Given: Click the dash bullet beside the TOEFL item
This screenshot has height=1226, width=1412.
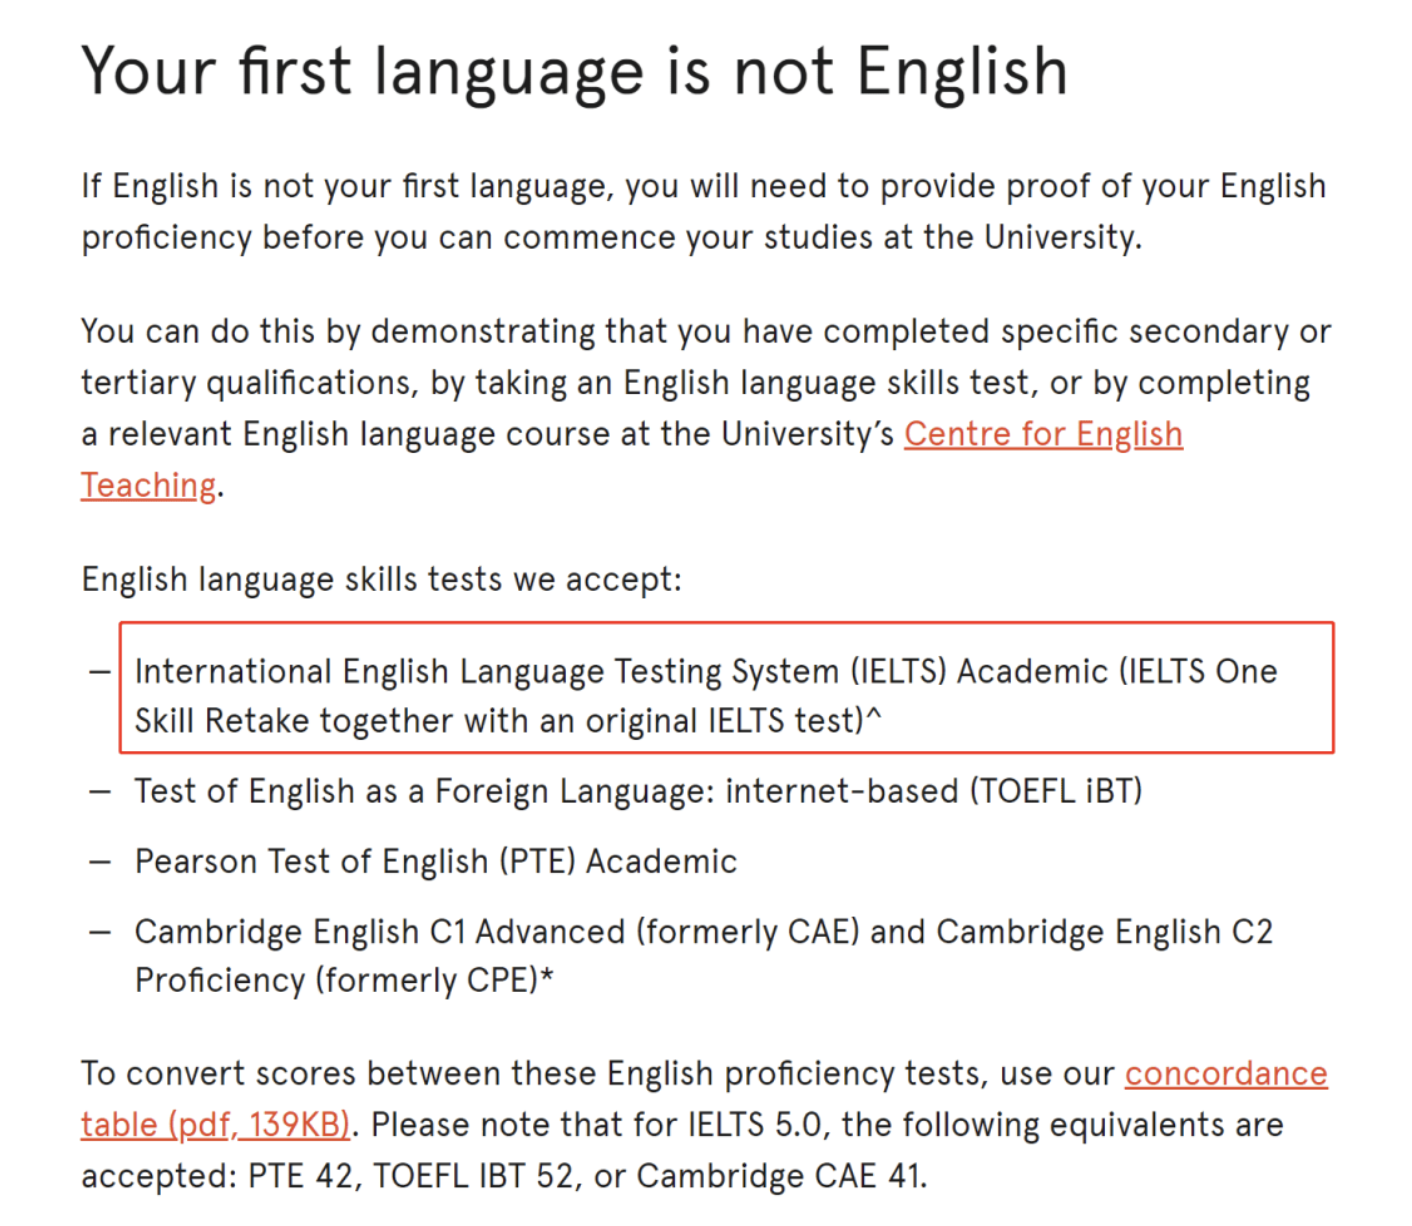Looking at the screenshot, I should 99,792.
